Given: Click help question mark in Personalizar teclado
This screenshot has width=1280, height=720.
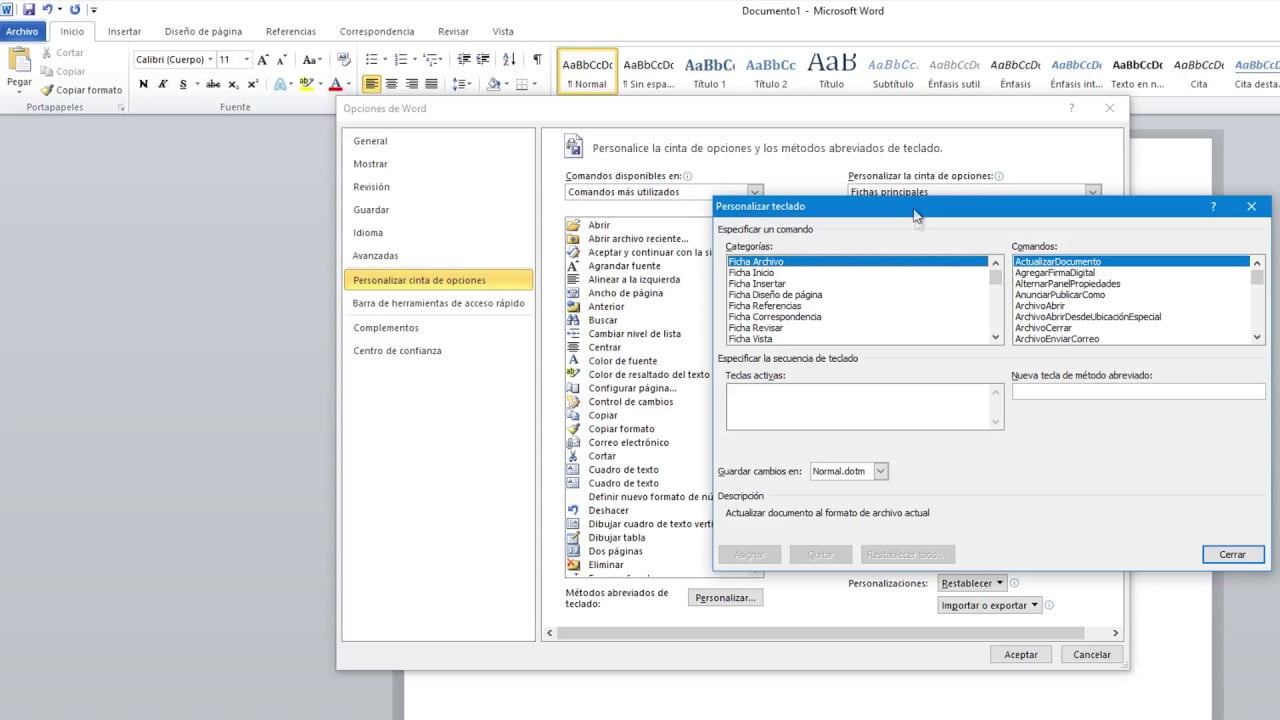Looking at the screenshot, I should coord(1213,207).
